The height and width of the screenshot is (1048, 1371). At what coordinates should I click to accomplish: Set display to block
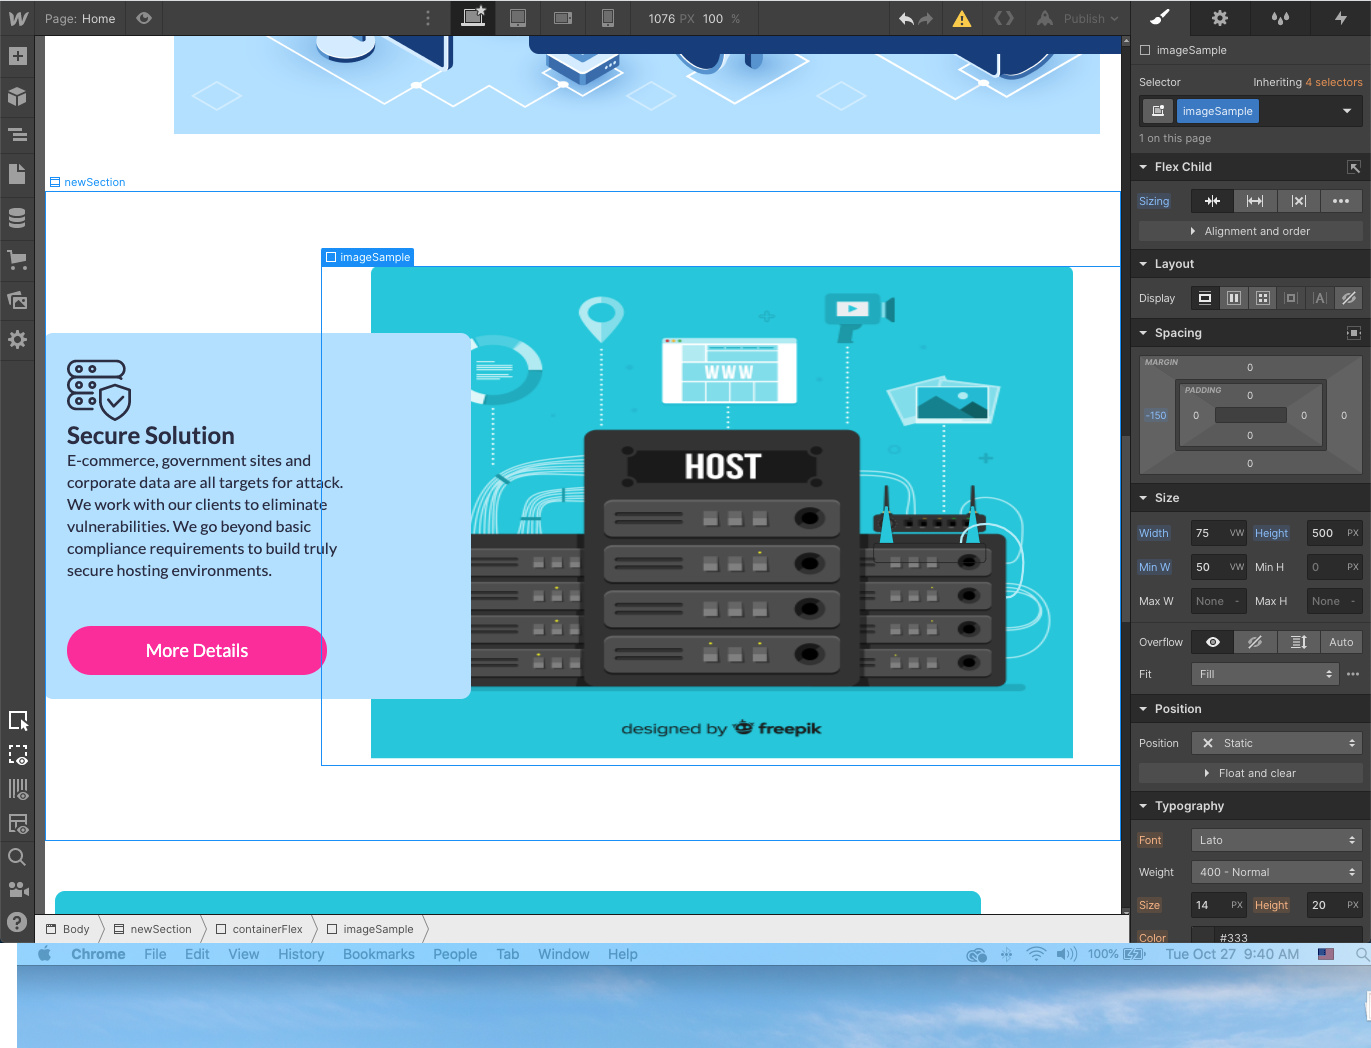(x=1205, y=298)
